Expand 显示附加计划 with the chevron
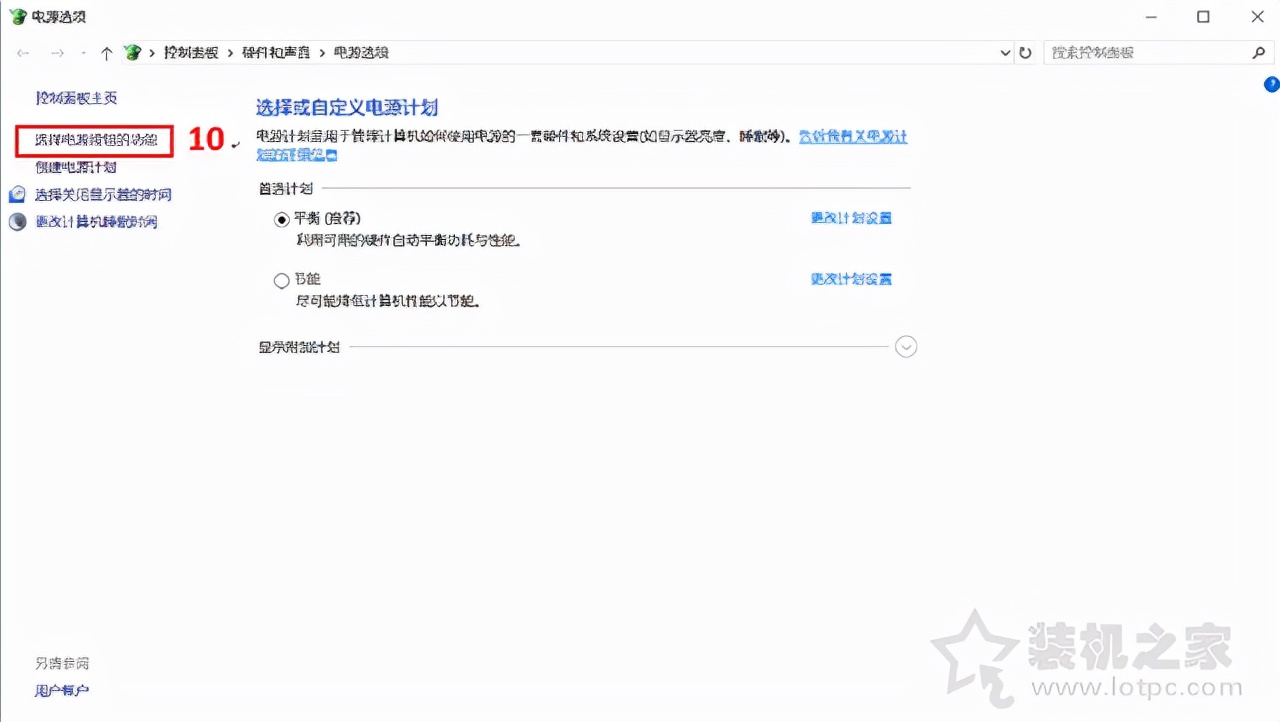Screen dimensions: 1280x722 906,346
